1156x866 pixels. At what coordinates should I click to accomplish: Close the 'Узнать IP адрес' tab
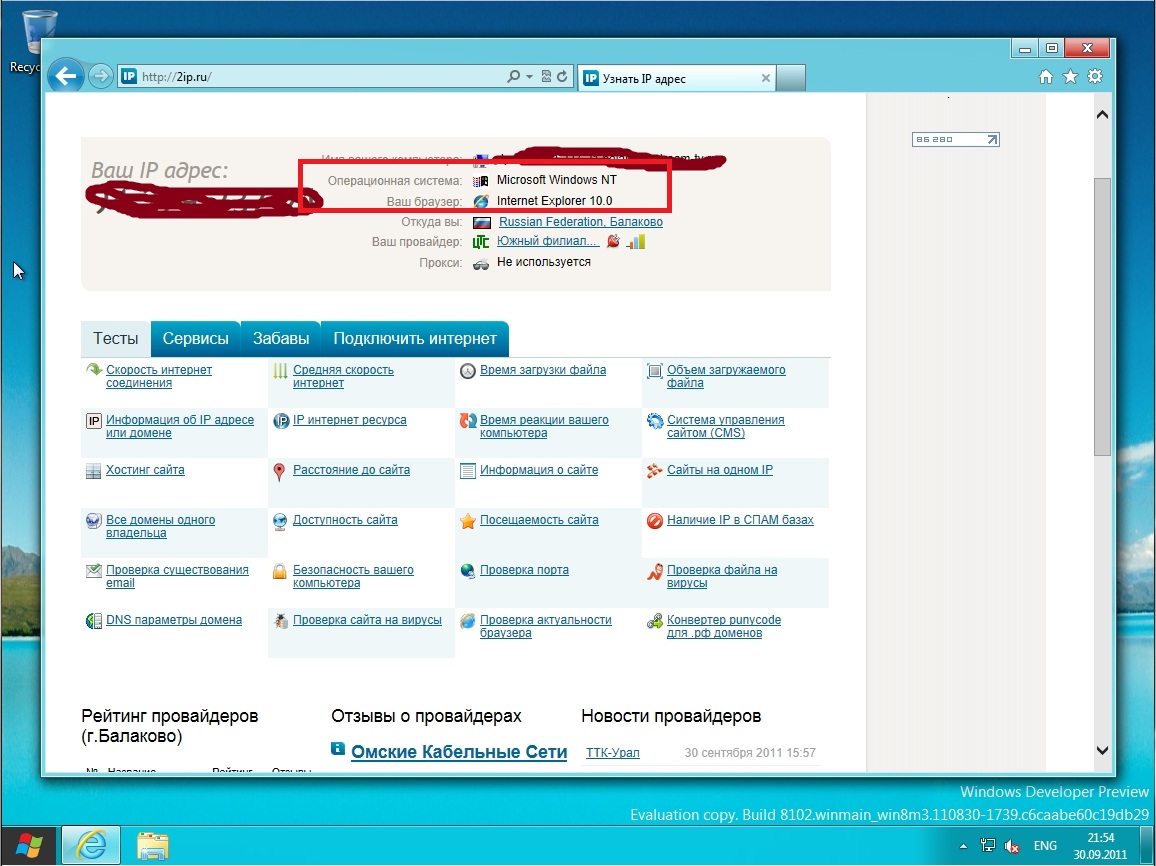click(x=765, y=78)
